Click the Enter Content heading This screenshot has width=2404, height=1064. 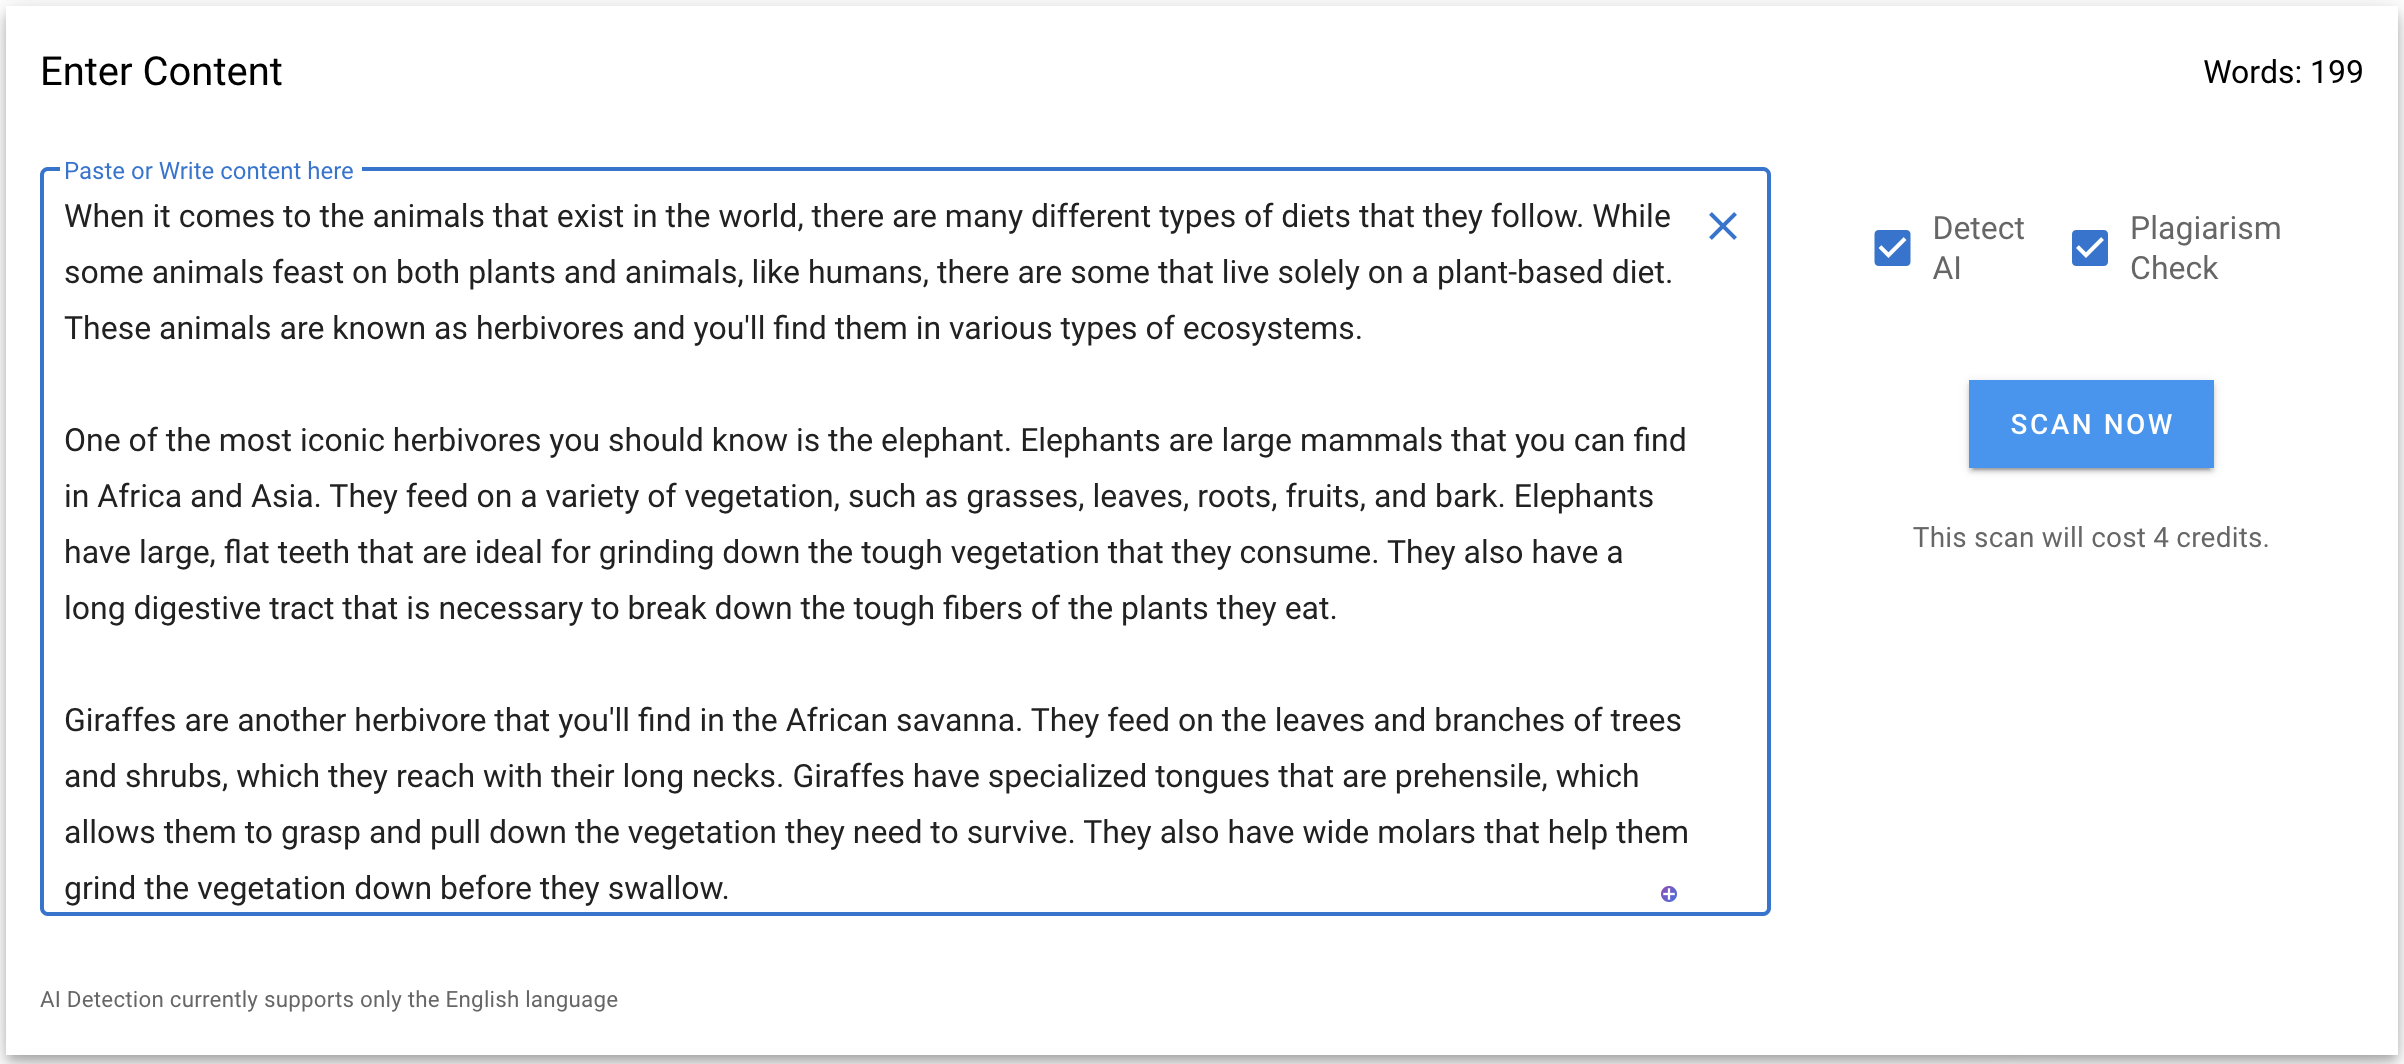(x=161, y=72)
